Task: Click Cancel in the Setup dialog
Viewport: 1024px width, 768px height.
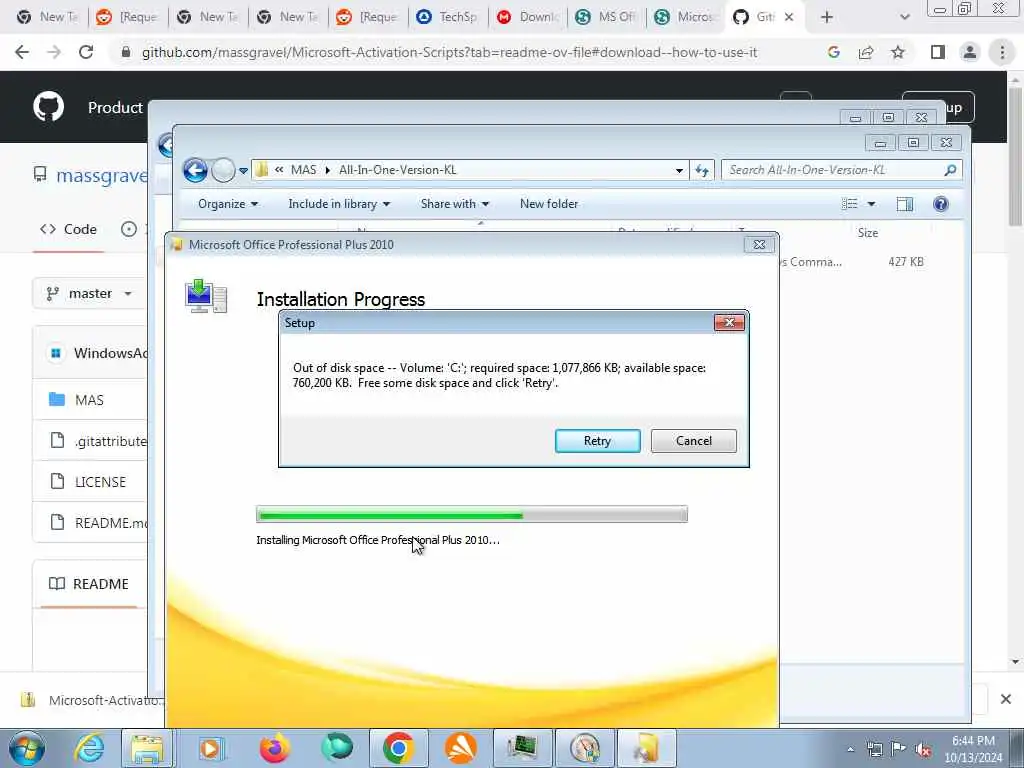Action: click(694, 441)
